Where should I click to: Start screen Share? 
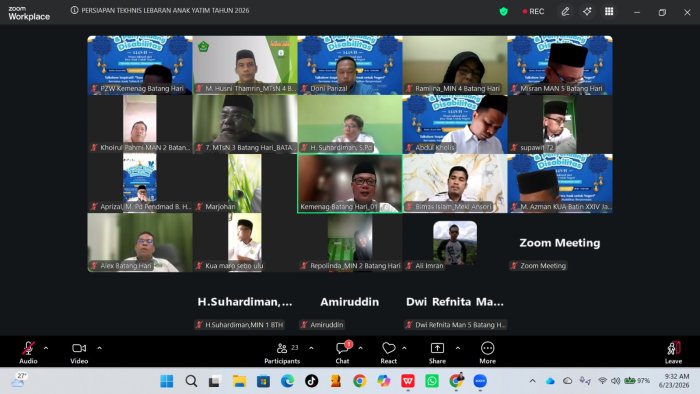pyautogui.click(x=437, y=353)
